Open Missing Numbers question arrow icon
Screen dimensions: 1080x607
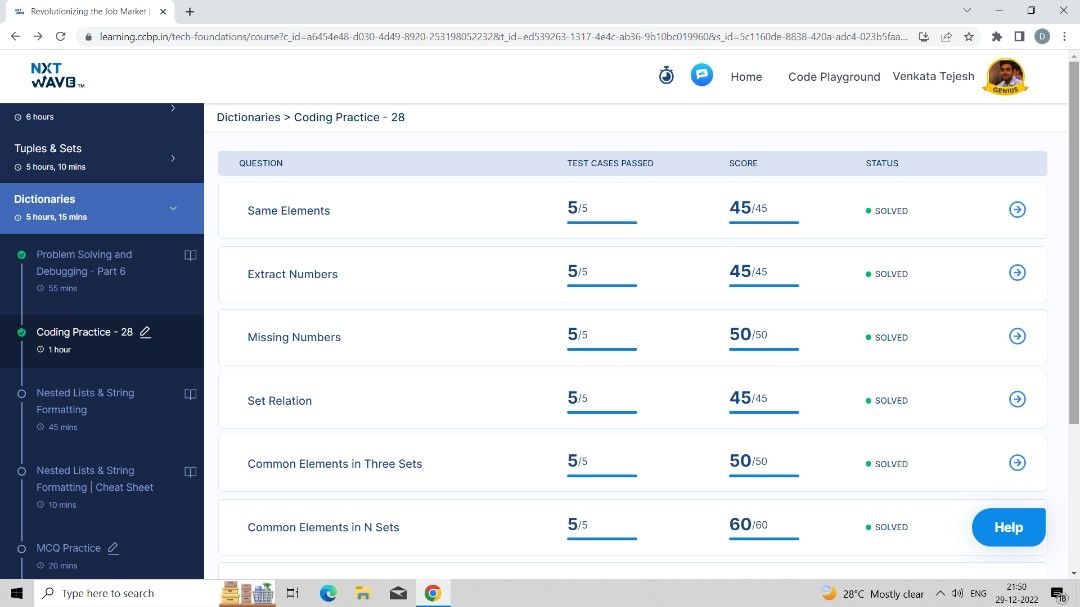pyautogui.click(x=1017, y=336)
